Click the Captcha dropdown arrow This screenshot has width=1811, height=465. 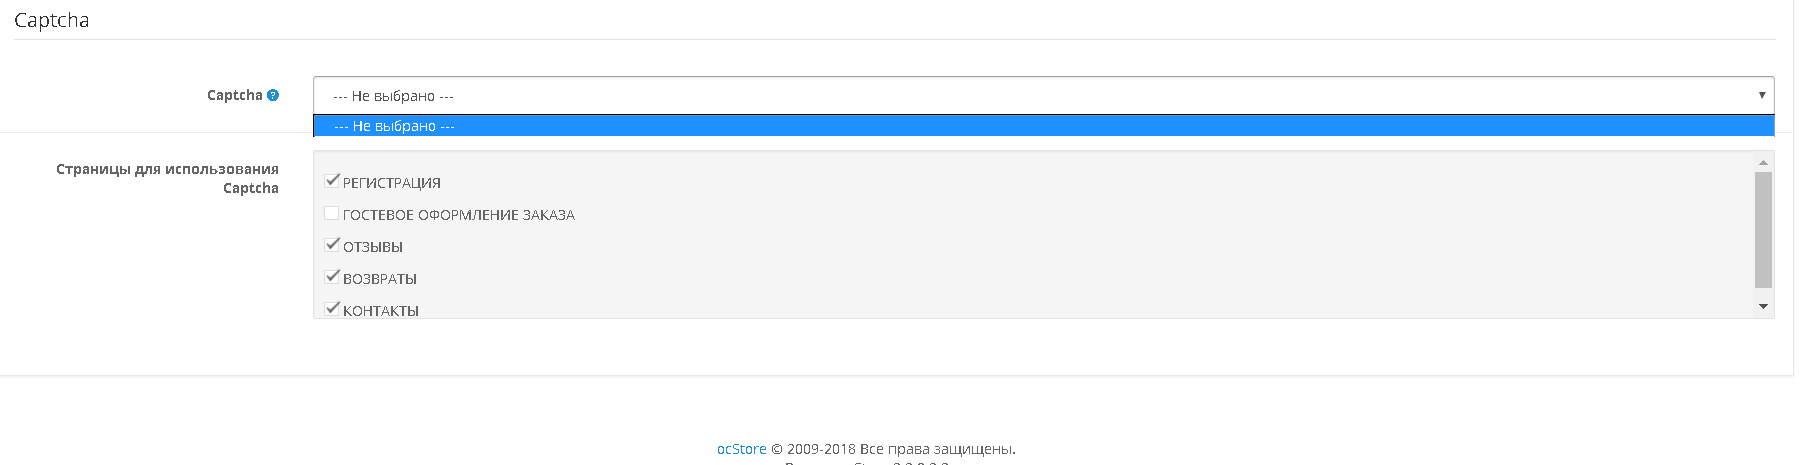pos(1761,95)
